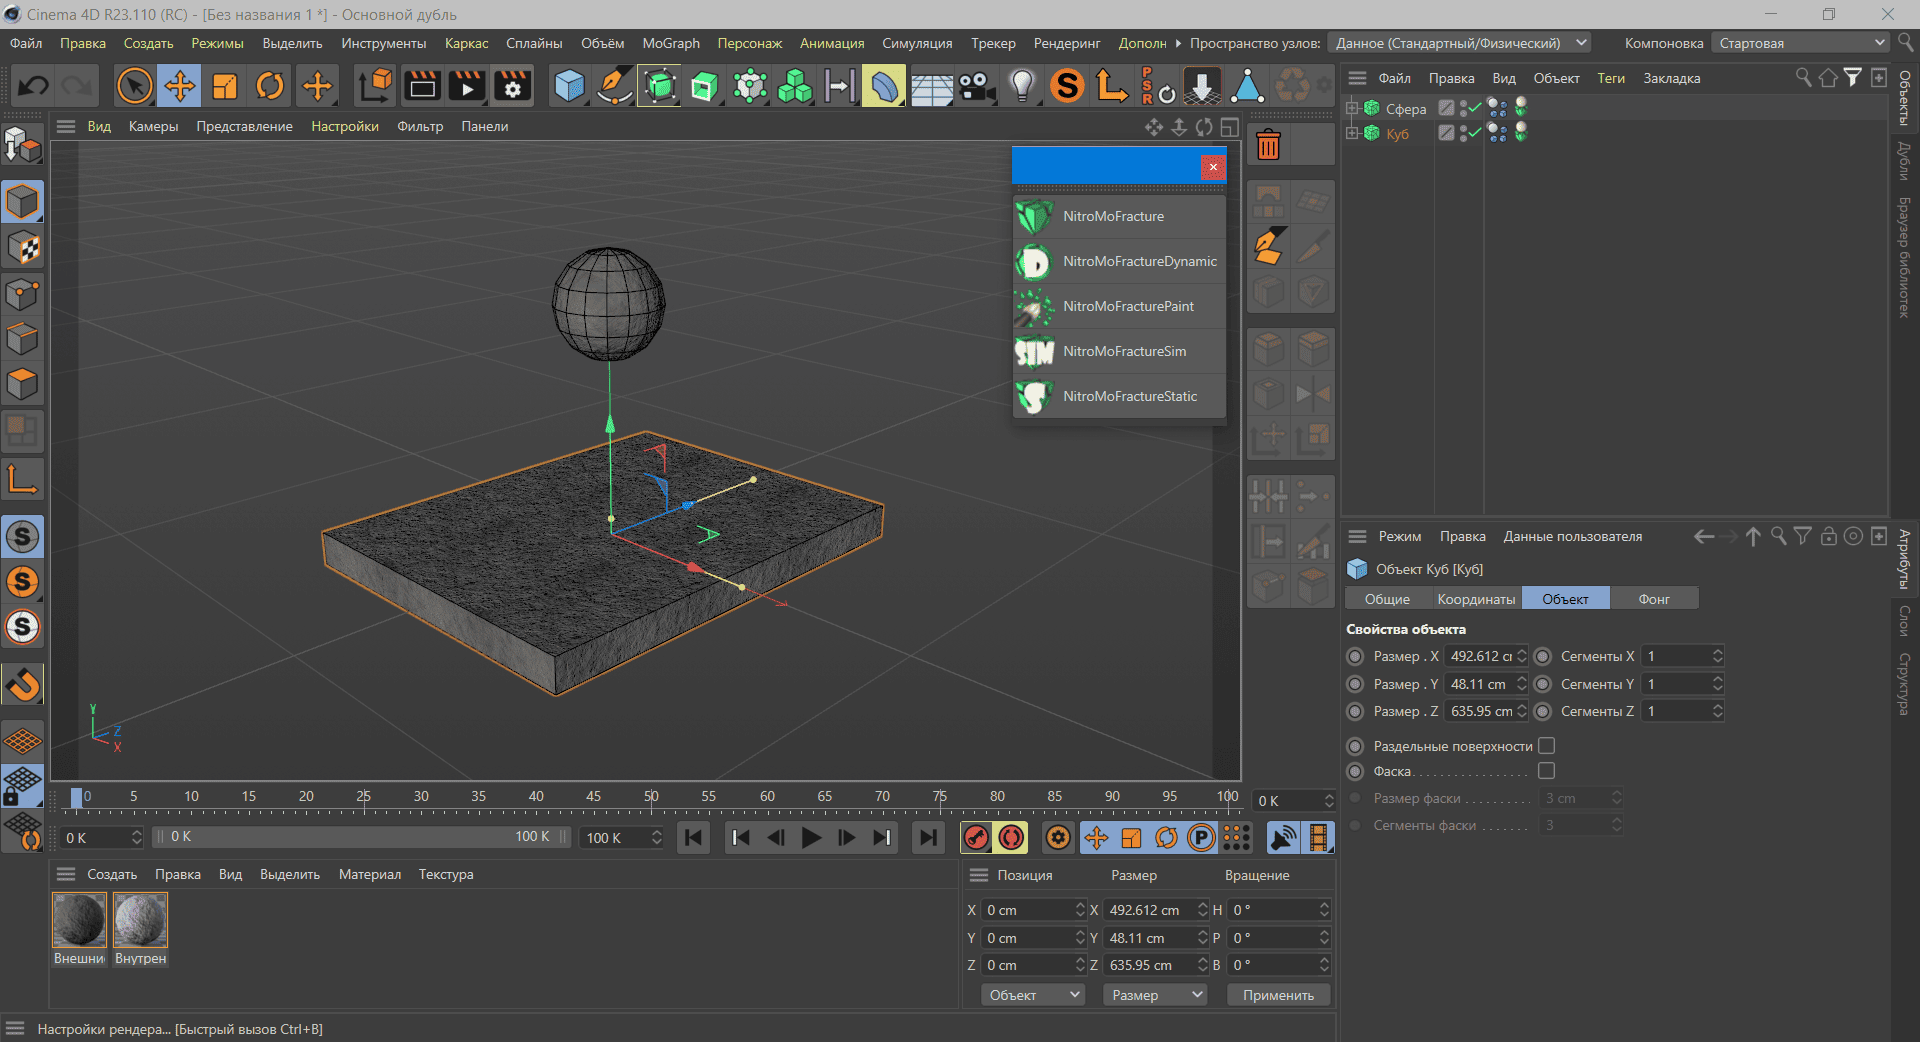Toggle Сфера visibility dots

pos(1464,108)
